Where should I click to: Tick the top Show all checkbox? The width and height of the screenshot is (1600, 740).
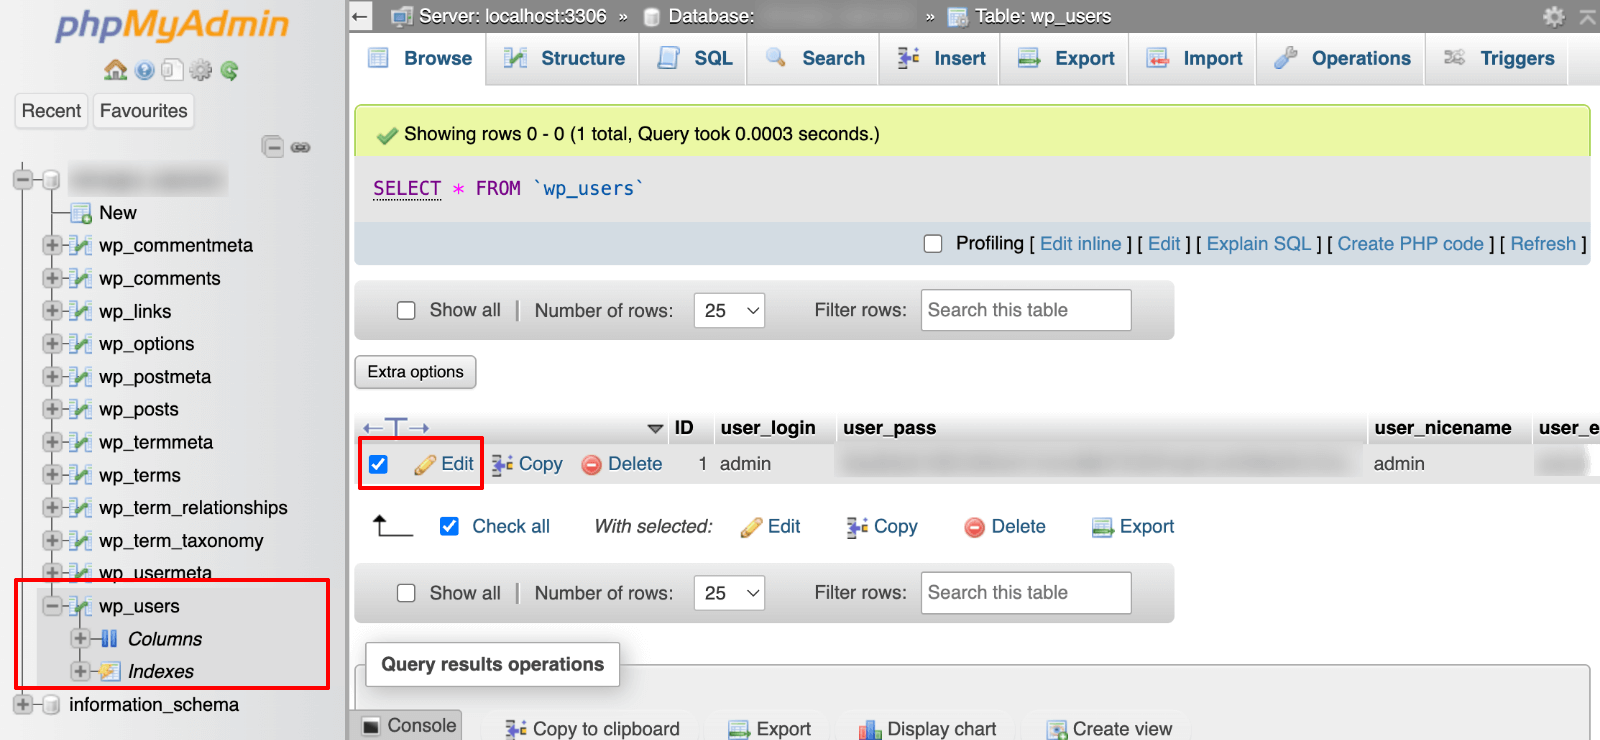tap(406, 311)
